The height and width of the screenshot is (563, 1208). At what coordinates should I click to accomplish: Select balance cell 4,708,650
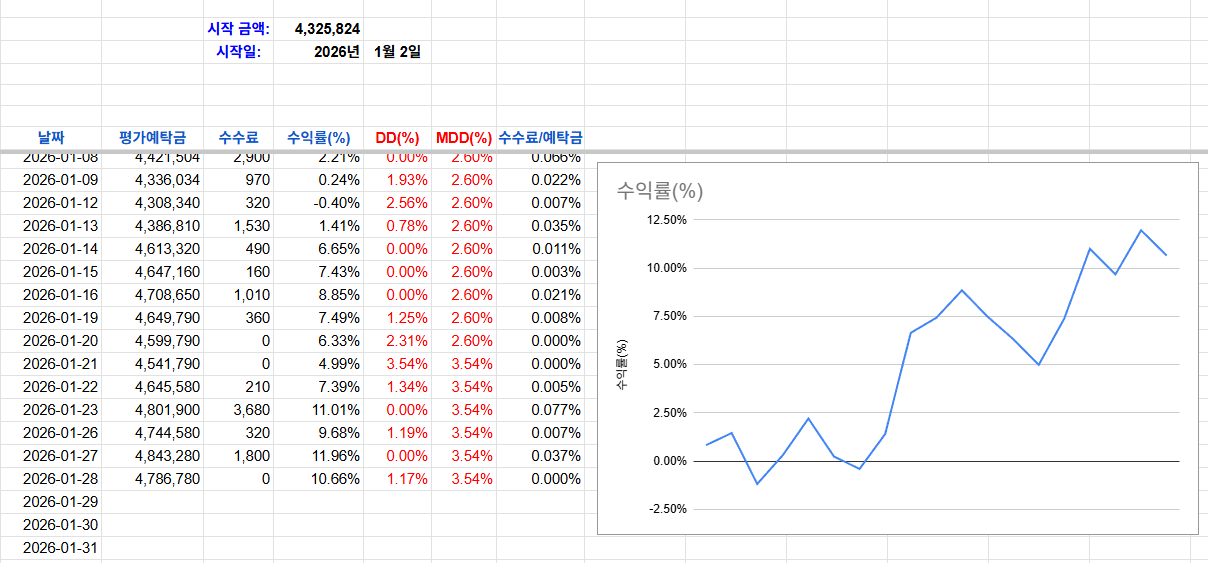click(x=152, y=295)
